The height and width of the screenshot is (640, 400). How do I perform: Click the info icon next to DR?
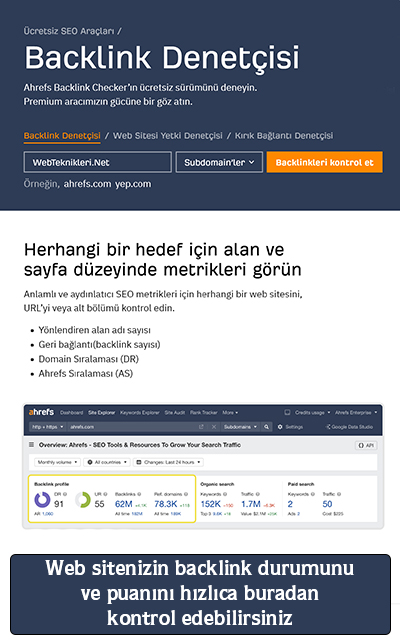click(x=65, y=494)
